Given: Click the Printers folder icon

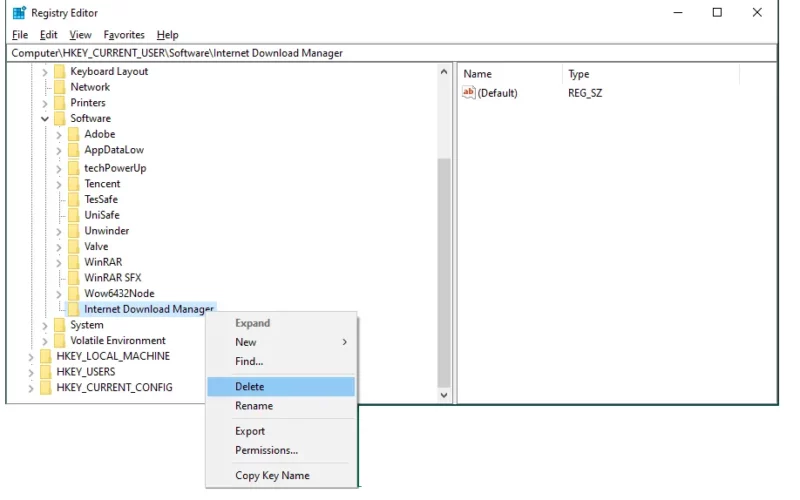Looking at the screenshot, I should pyautogui.click(x=60, y=103).
